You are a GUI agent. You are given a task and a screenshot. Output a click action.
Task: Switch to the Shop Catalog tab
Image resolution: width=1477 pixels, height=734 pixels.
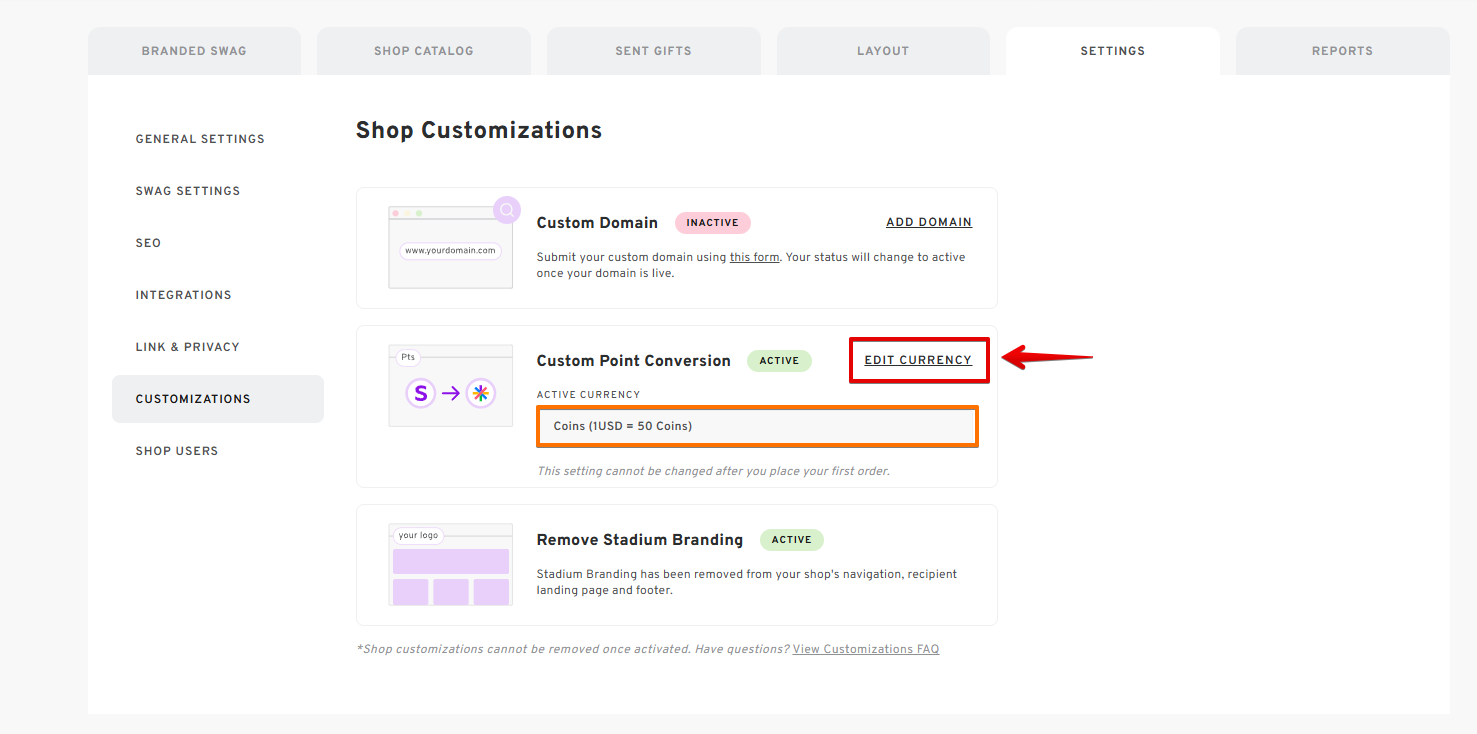424,51
